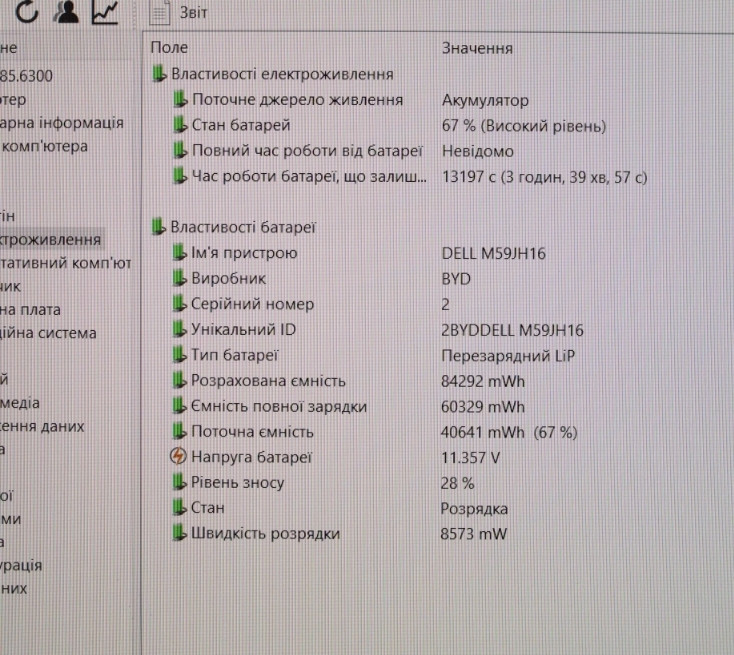The image size is (734, 655).
Task: Select the Напруга батареї field
Action: 251,457
